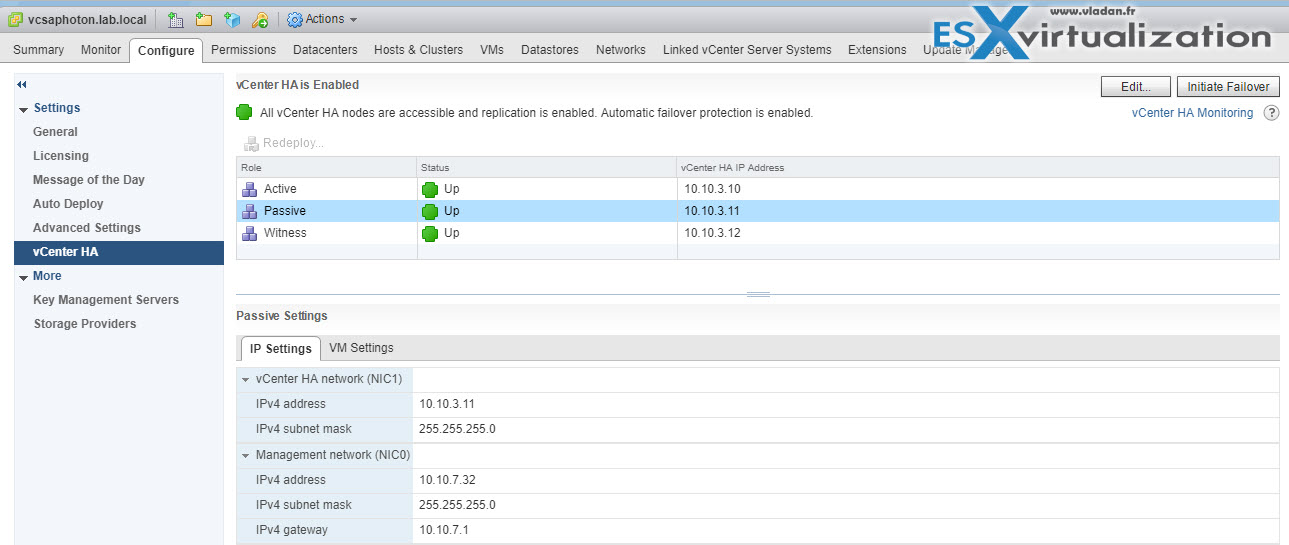Select the Configure tab

166,50
